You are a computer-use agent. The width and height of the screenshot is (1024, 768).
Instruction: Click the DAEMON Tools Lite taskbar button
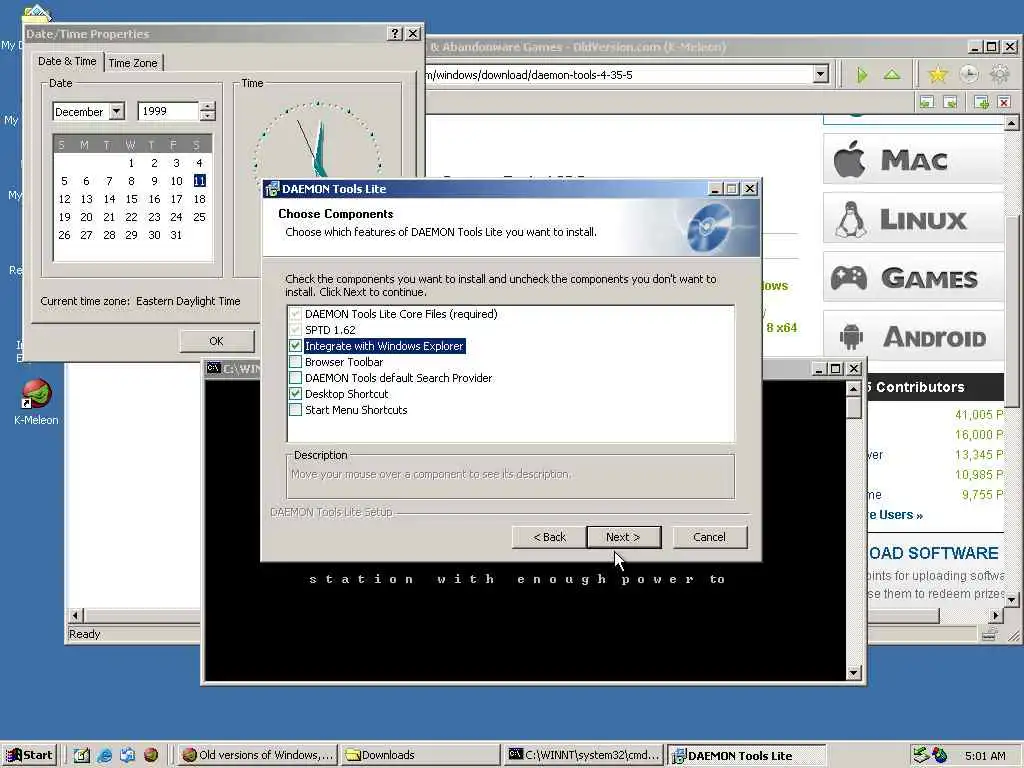coord(747,755)
